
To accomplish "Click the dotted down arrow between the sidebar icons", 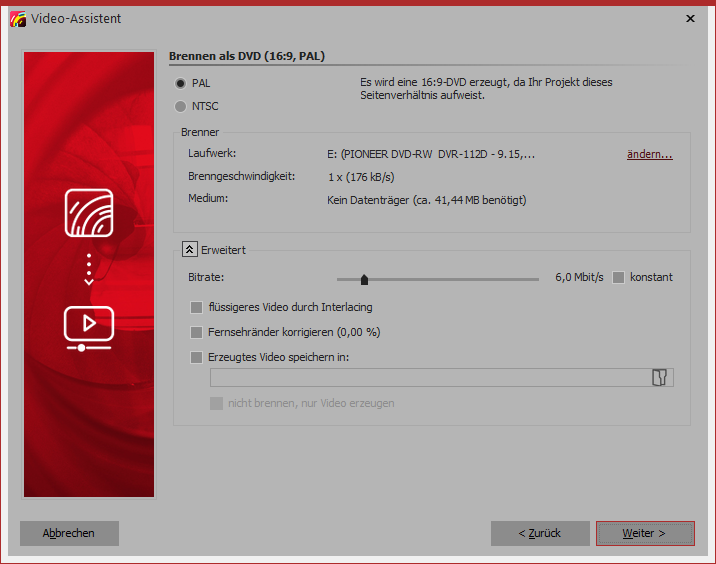I will pyautogui.click(x=89, y=269).
